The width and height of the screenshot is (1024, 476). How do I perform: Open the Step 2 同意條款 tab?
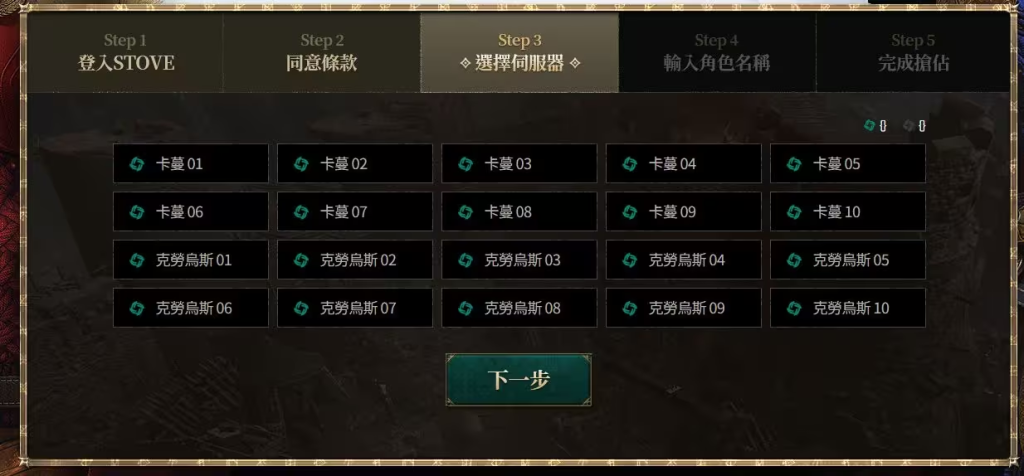point(322,52)
